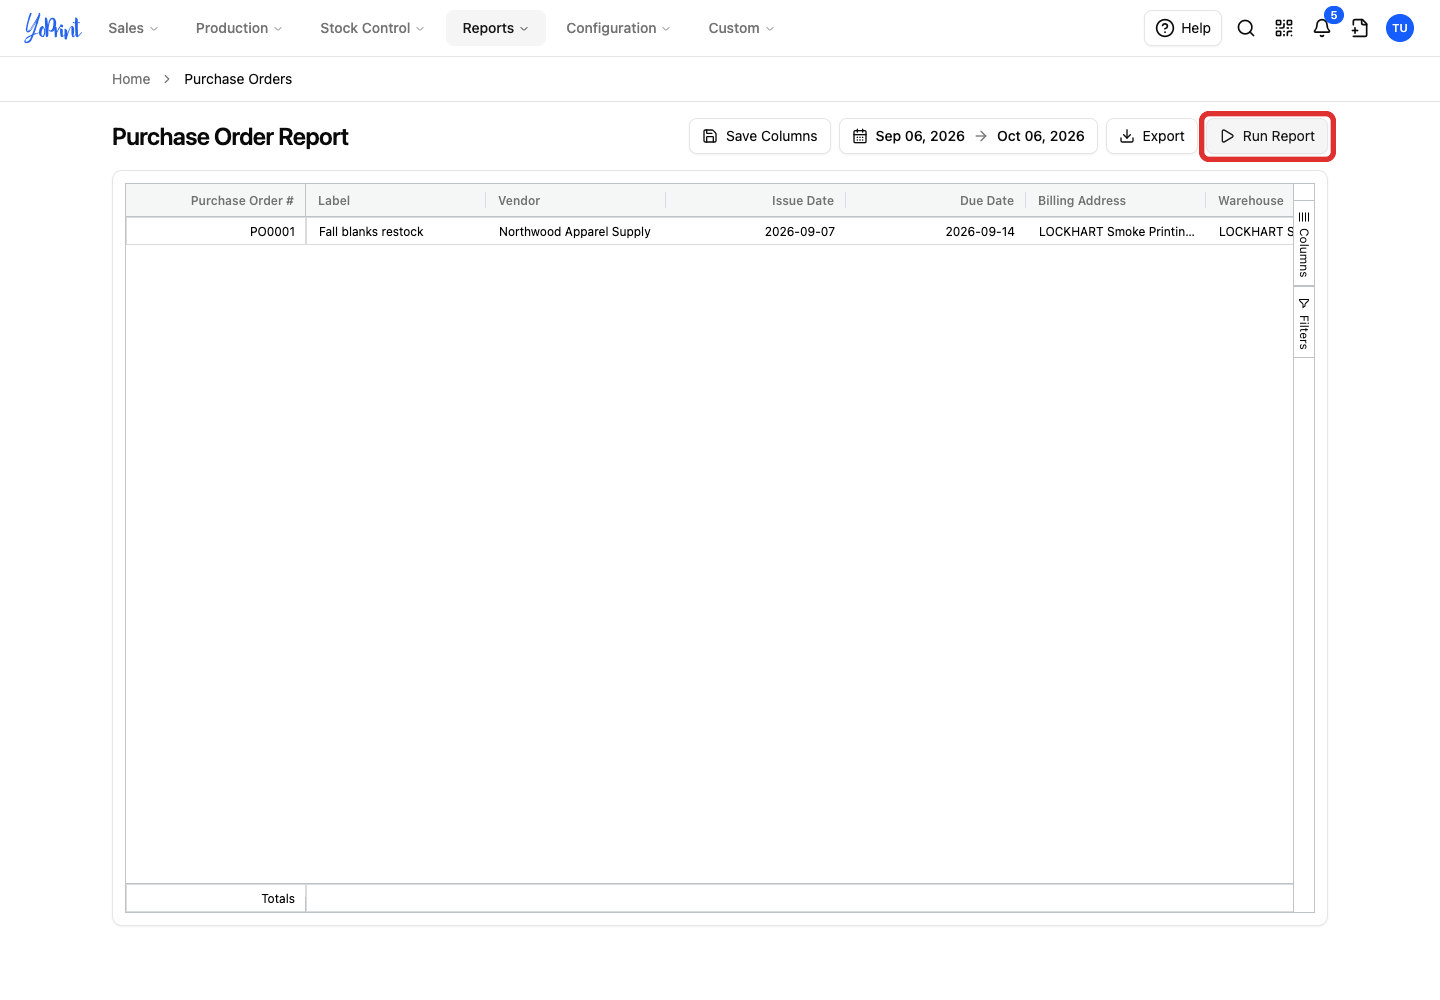
Task: Open the Sep 06 to Oct 06 date range picker
Action: tap(968, 136)
